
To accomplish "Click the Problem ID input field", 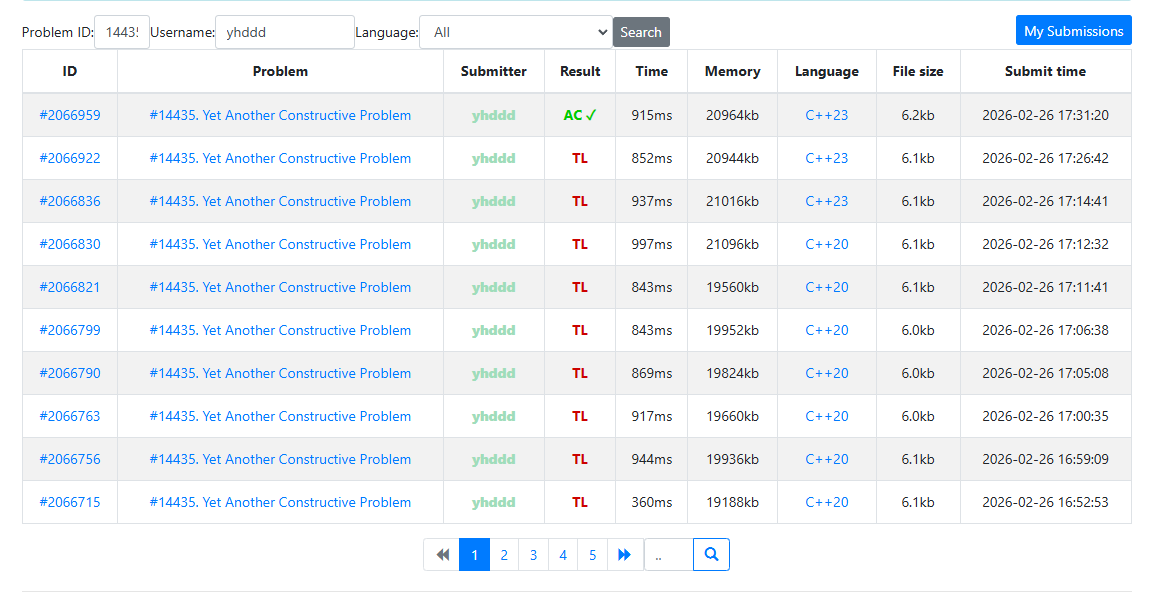I will click(x=122, y=32).
